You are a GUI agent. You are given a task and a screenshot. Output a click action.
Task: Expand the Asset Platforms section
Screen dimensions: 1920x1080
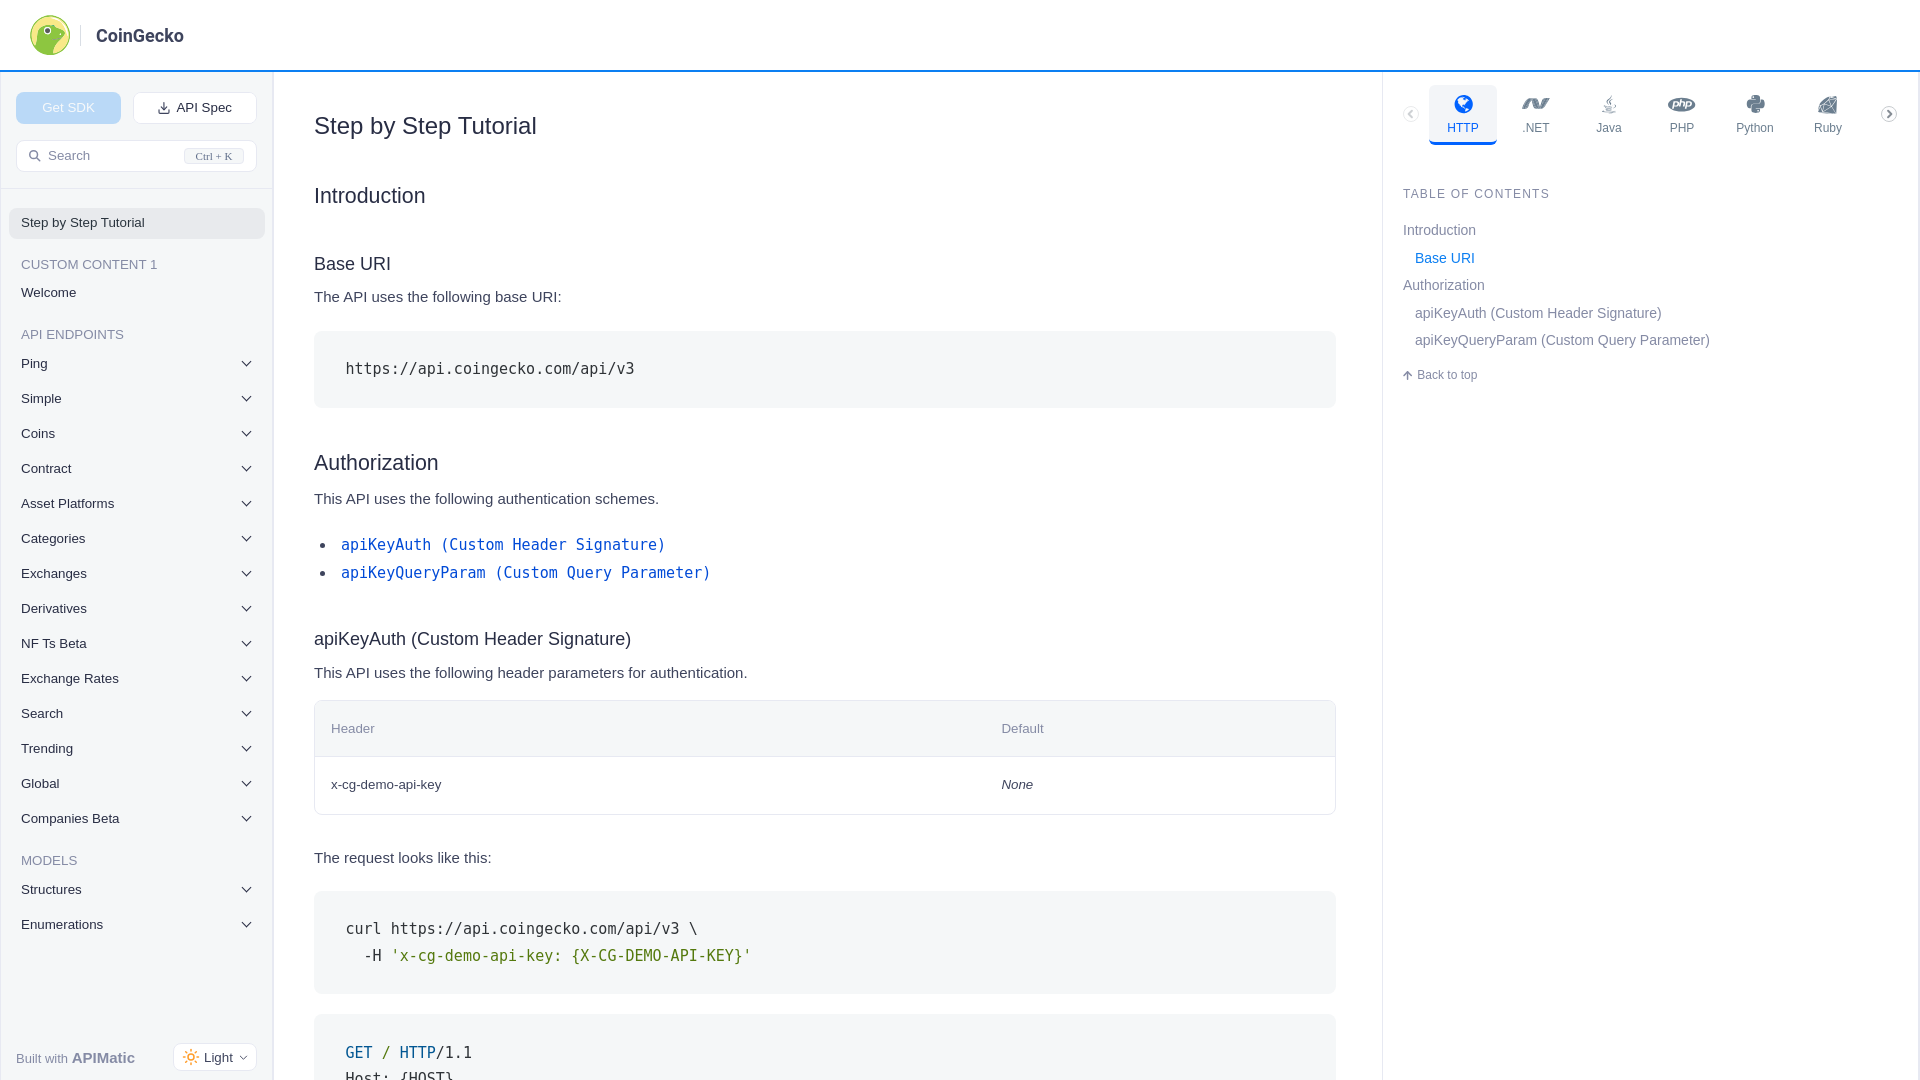tap(137, 504)
